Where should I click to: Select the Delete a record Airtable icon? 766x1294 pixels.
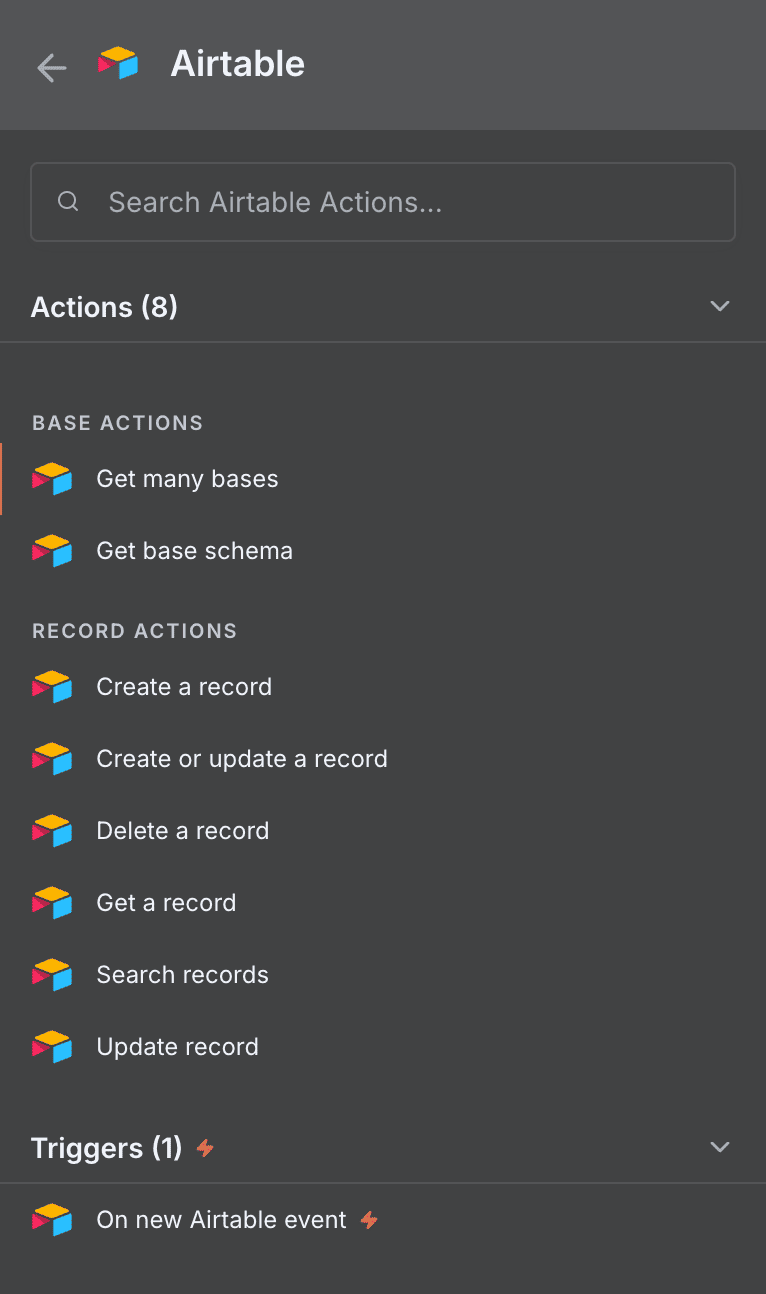51,830
